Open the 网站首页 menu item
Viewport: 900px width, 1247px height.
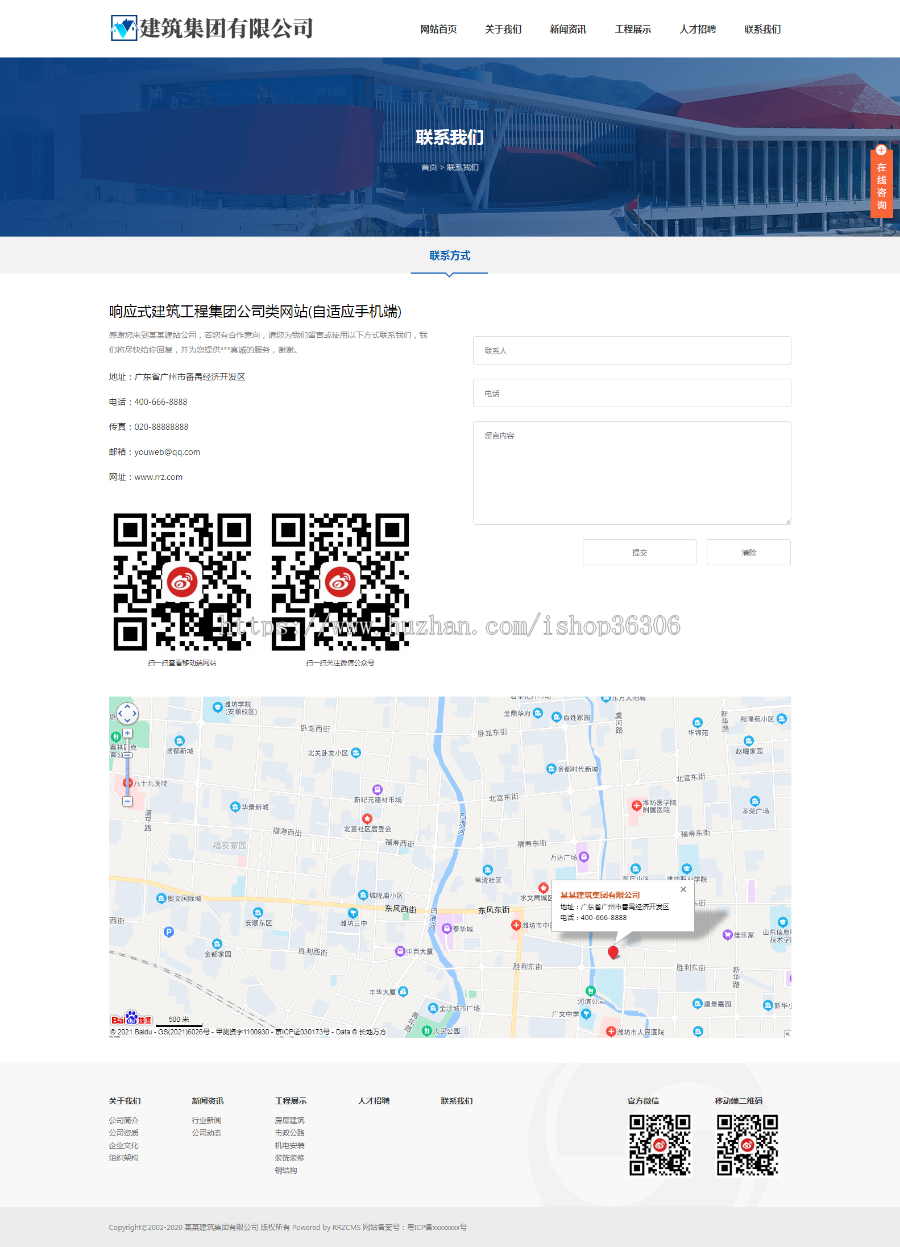[438, 29]
